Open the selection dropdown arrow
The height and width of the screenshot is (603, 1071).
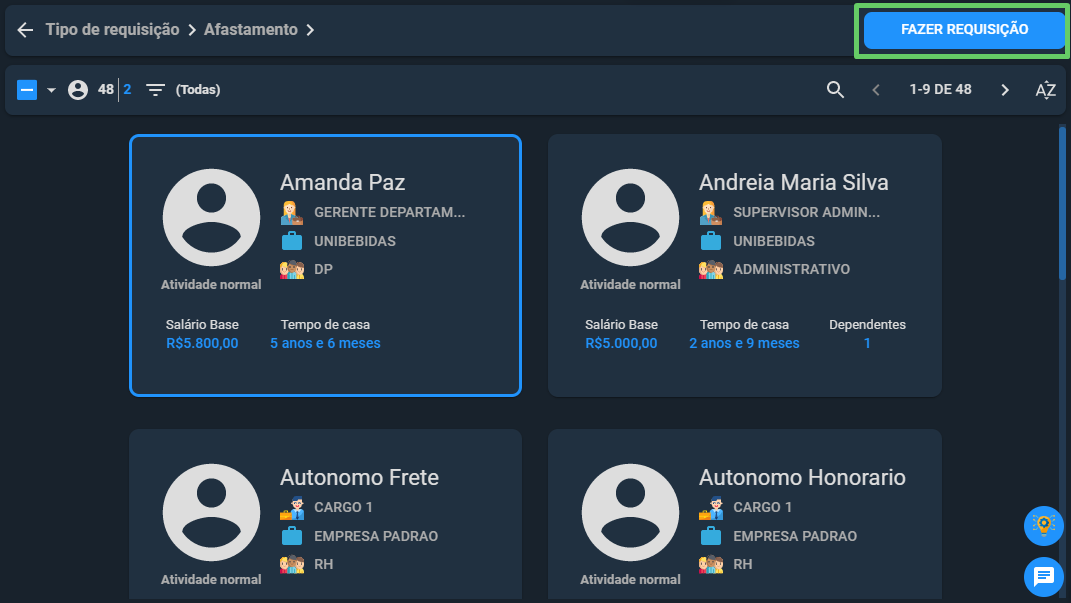[51, 89]
